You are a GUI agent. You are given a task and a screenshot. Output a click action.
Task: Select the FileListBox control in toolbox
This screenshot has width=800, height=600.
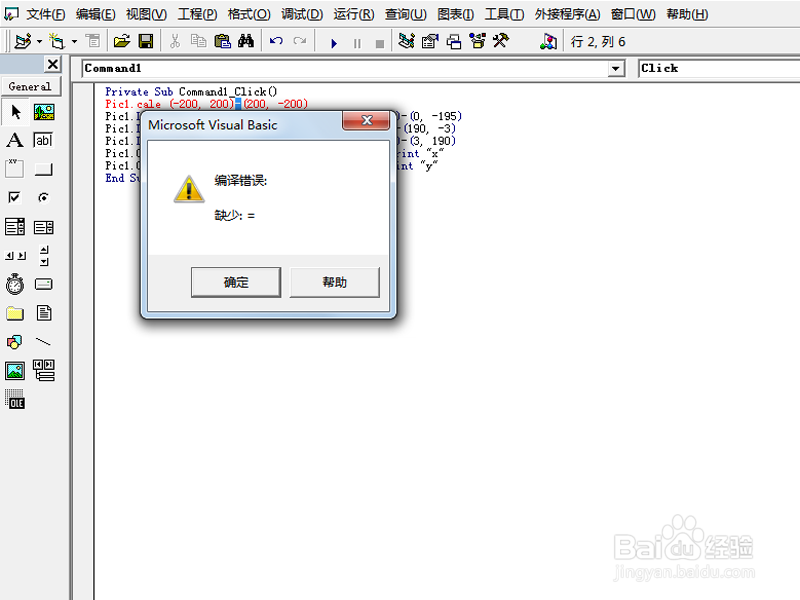tap(44, 313)
